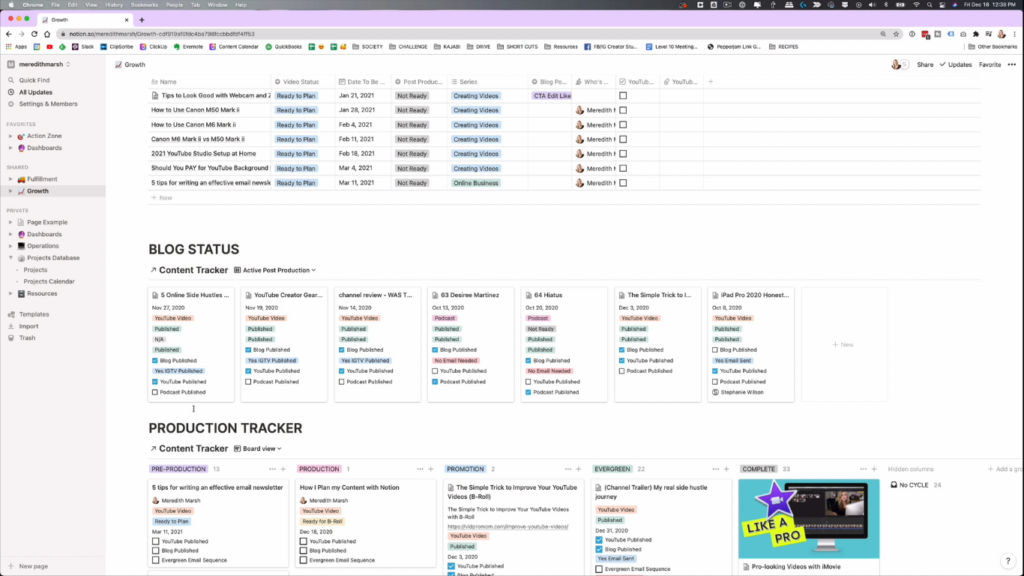Open meredithmarsh workspace switcher
1024x576 pixels.
40,65
